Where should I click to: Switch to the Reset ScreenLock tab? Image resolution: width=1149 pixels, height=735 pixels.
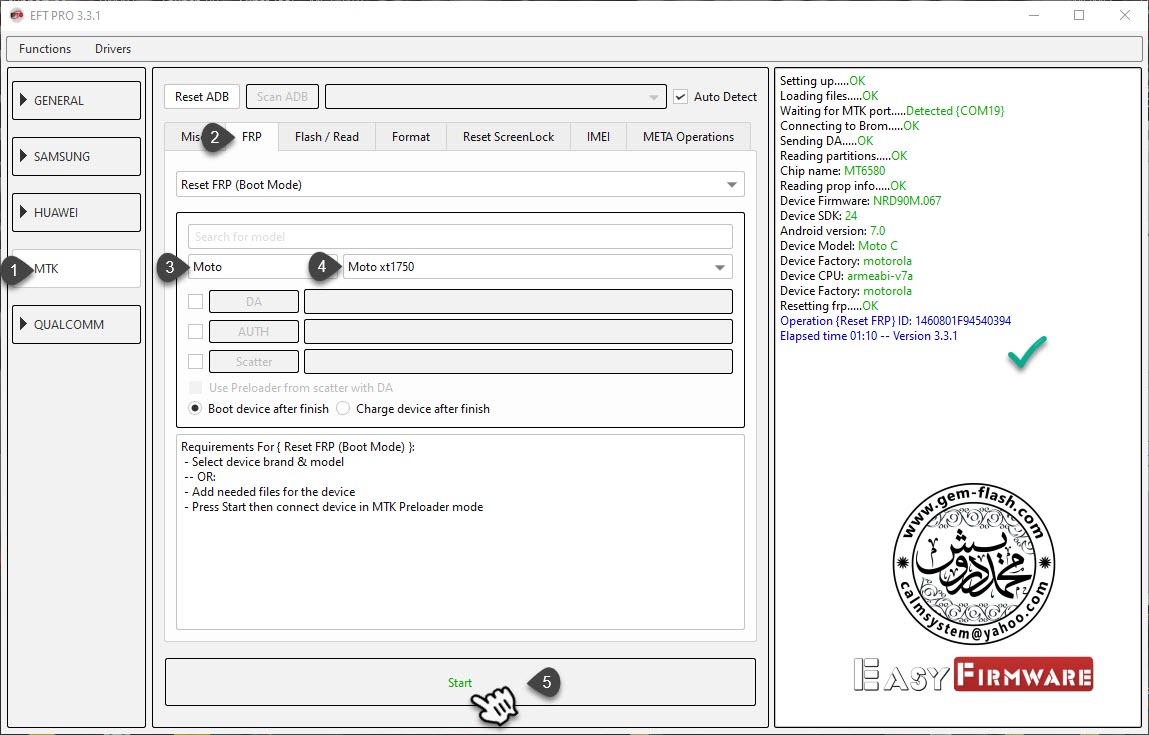pyautogui.click(x=509, y=137)
